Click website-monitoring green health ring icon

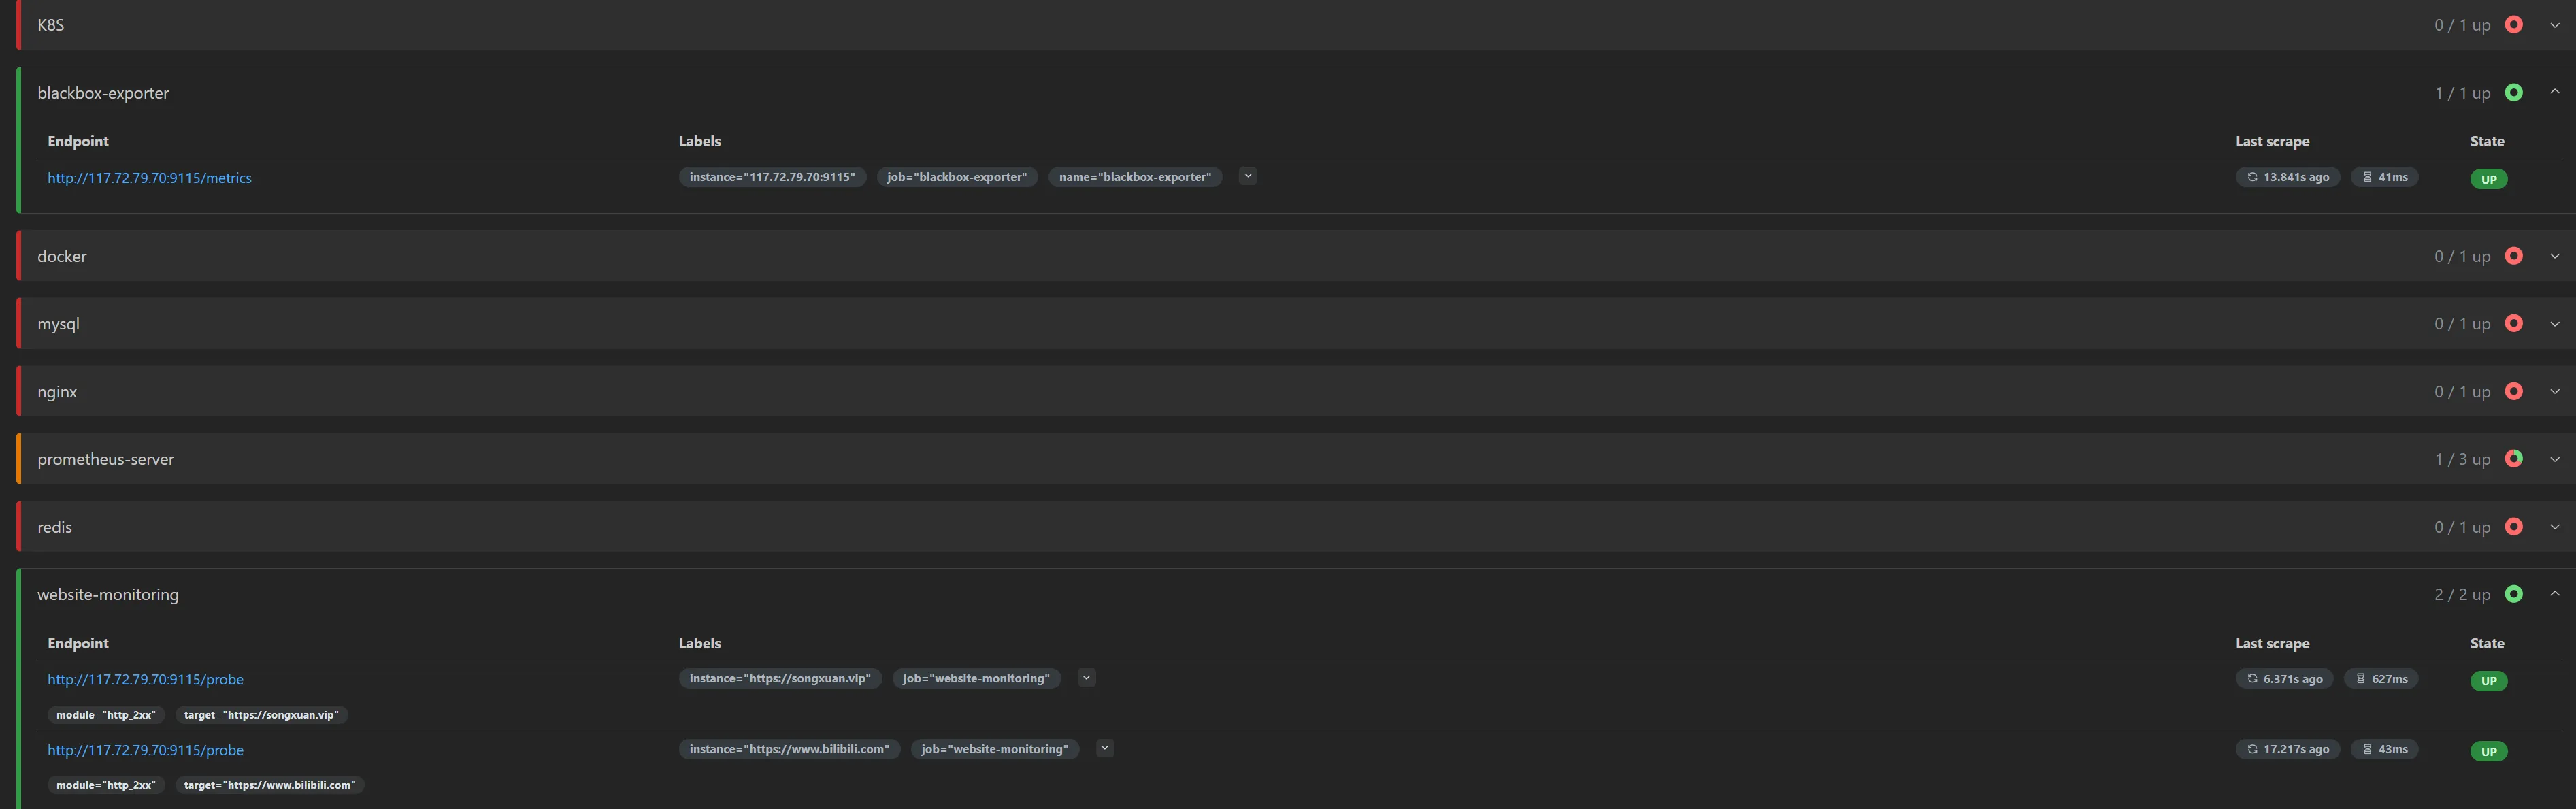(2513, 594)
